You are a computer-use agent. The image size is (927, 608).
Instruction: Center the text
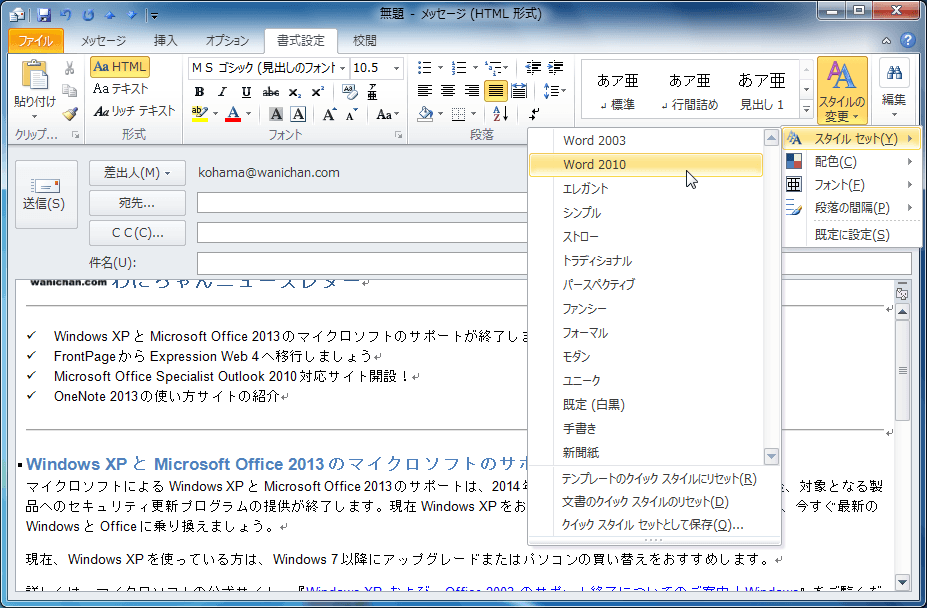point(448,91)
